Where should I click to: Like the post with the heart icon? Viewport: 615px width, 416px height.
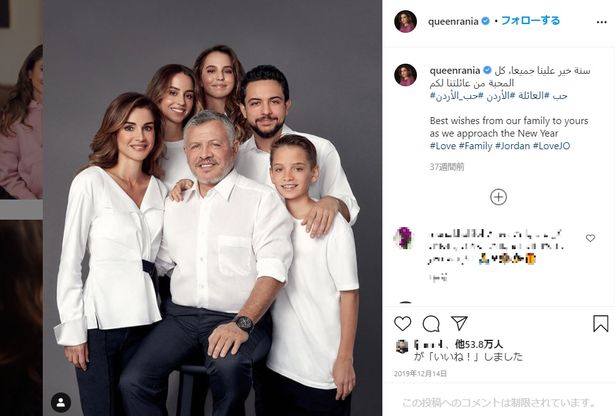[402, 323]
